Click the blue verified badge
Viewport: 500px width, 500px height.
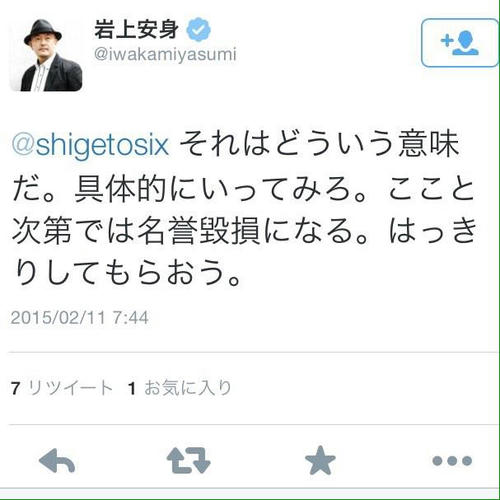coord(199,30)
